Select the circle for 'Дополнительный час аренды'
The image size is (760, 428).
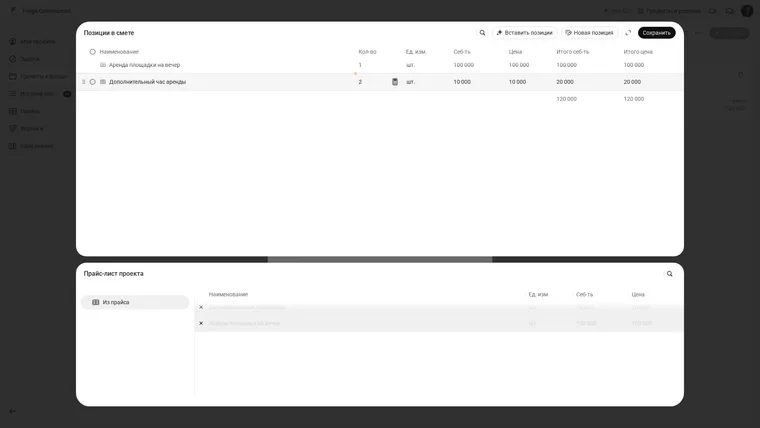[x=93, y=82]
